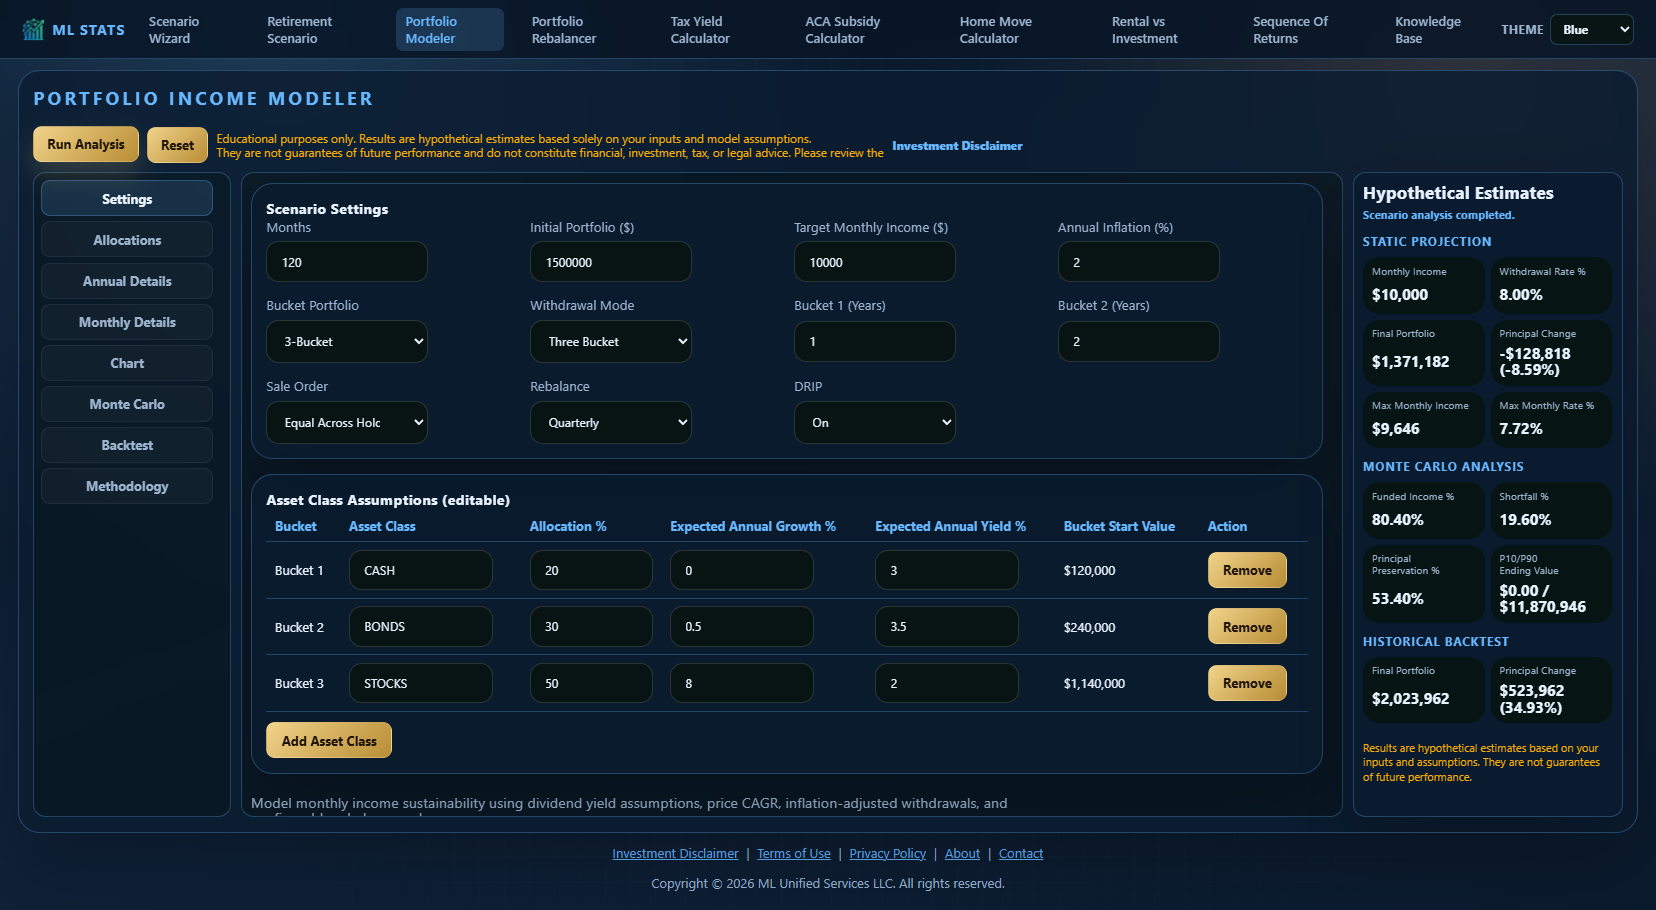
Task: Go to Rental vs Investment
Action: pyautogui.click(x=1145, y=30)
